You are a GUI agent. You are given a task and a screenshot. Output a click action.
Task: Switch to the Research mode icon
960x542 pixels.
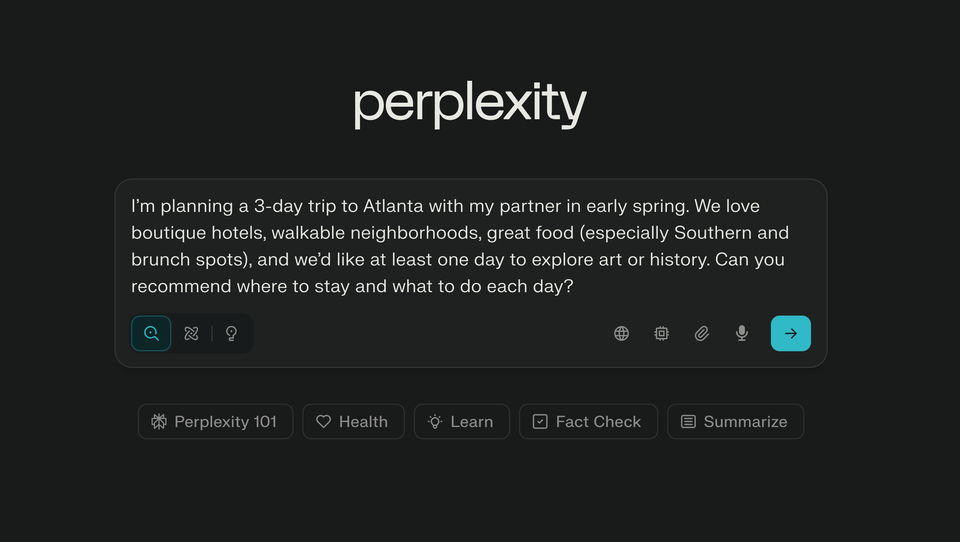(191, 334)
